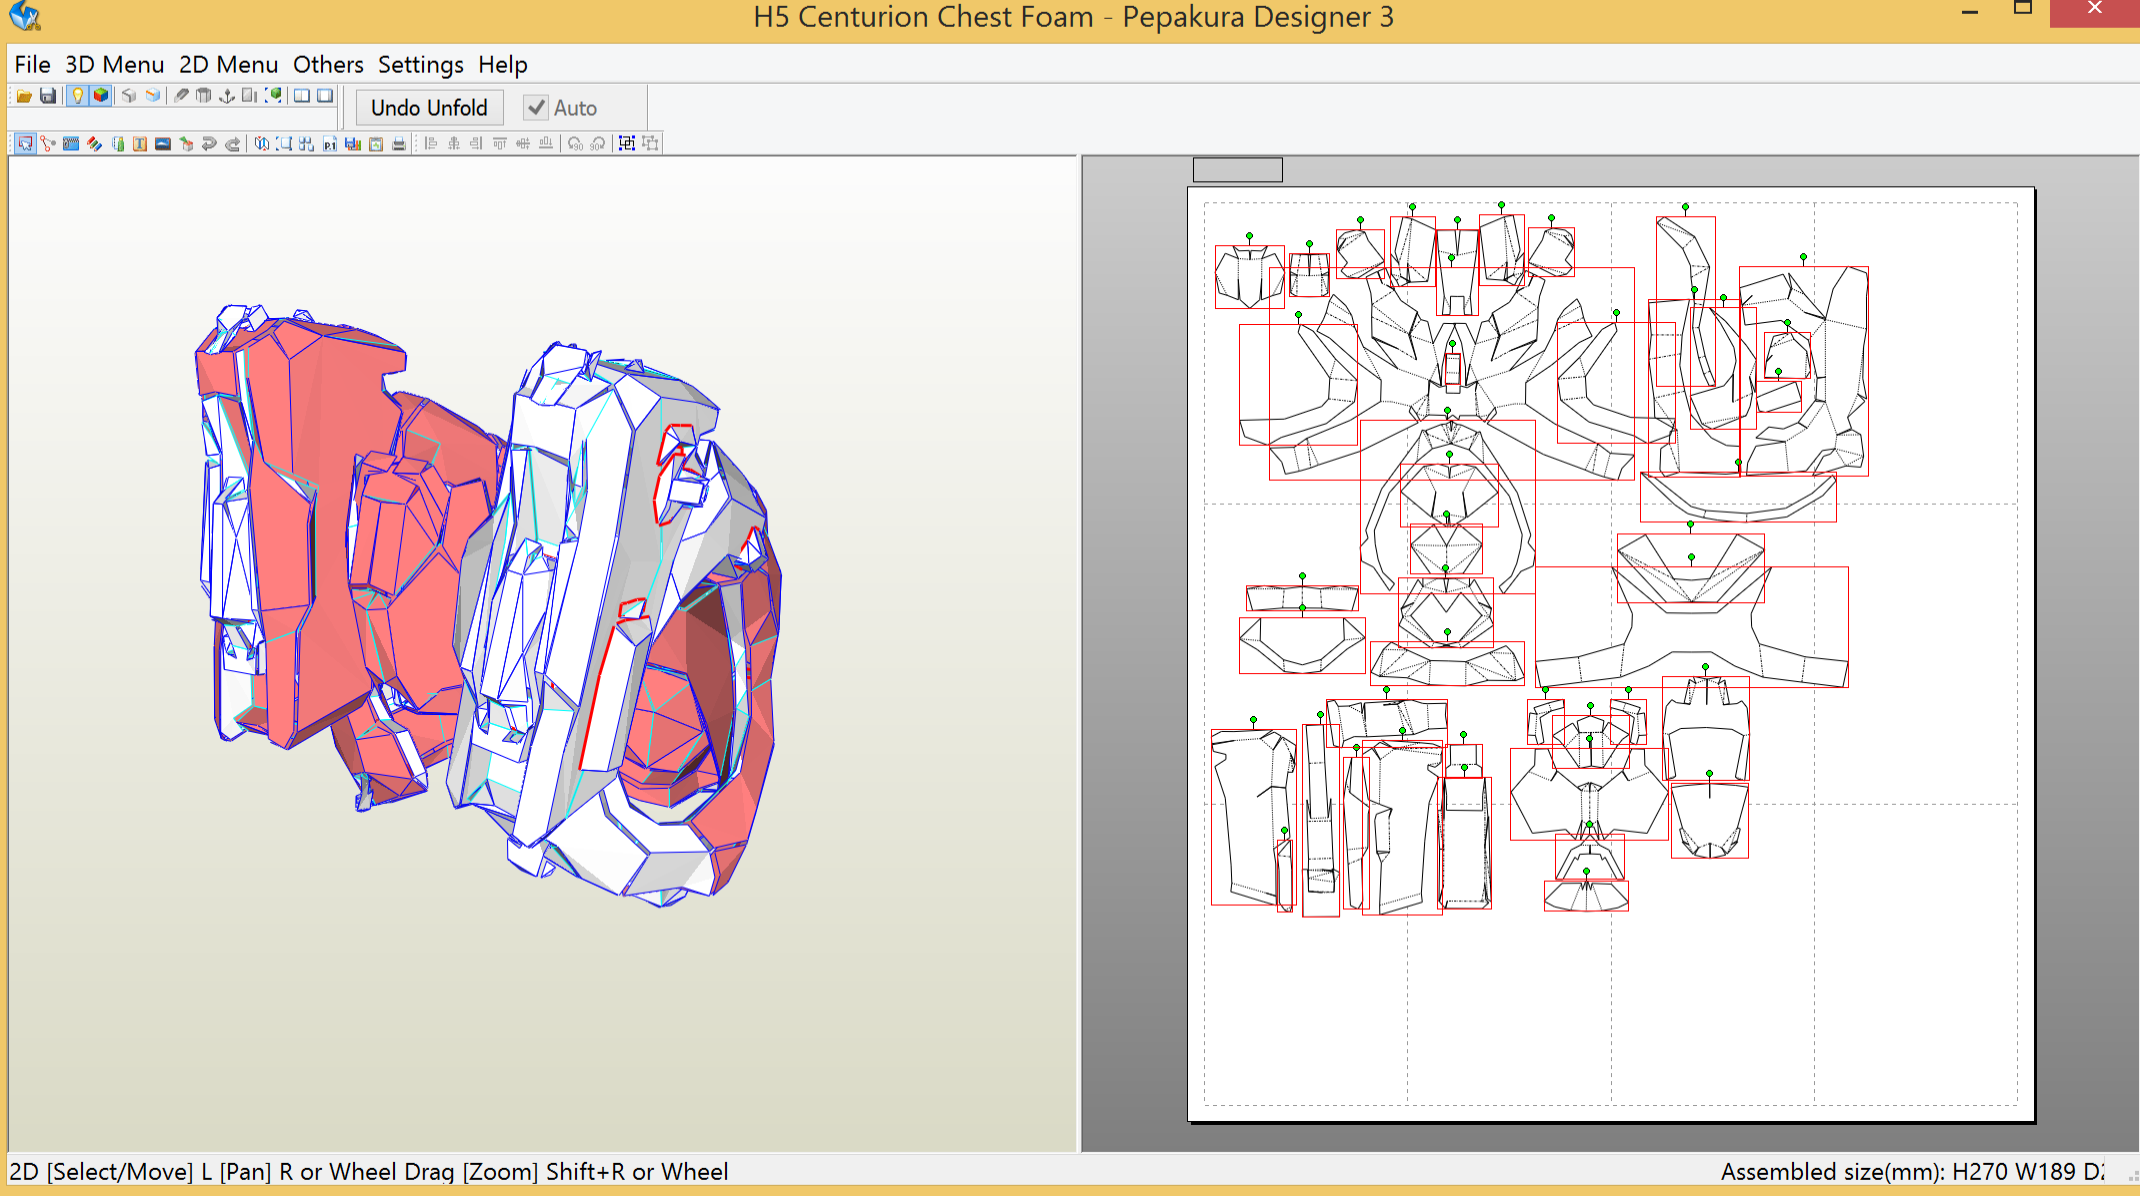Screen dimensions: 2140x1196
Task: Click the gray cube view icon
Action: point(128,95)
